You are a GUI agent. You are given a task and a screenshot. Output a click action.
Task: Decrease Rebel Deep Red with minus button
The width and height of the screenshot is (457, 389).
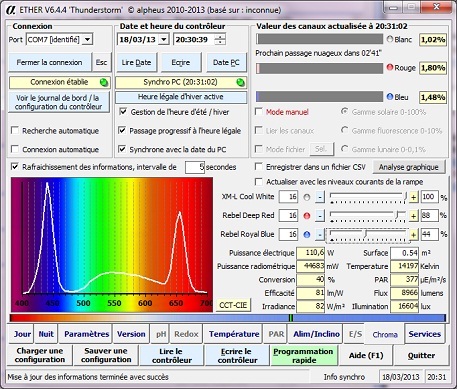(x=319, y=216)
